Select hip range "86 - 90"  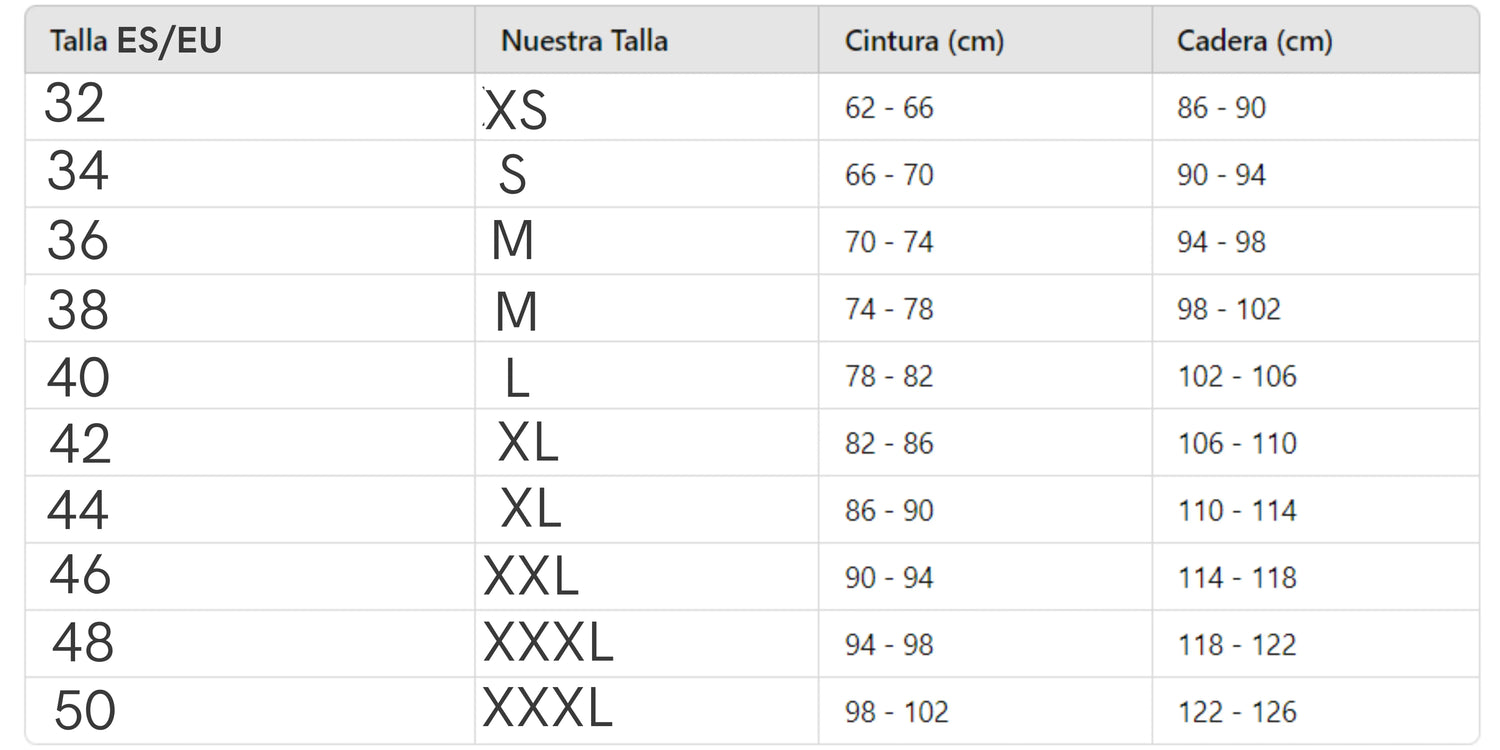point(1221,108)
